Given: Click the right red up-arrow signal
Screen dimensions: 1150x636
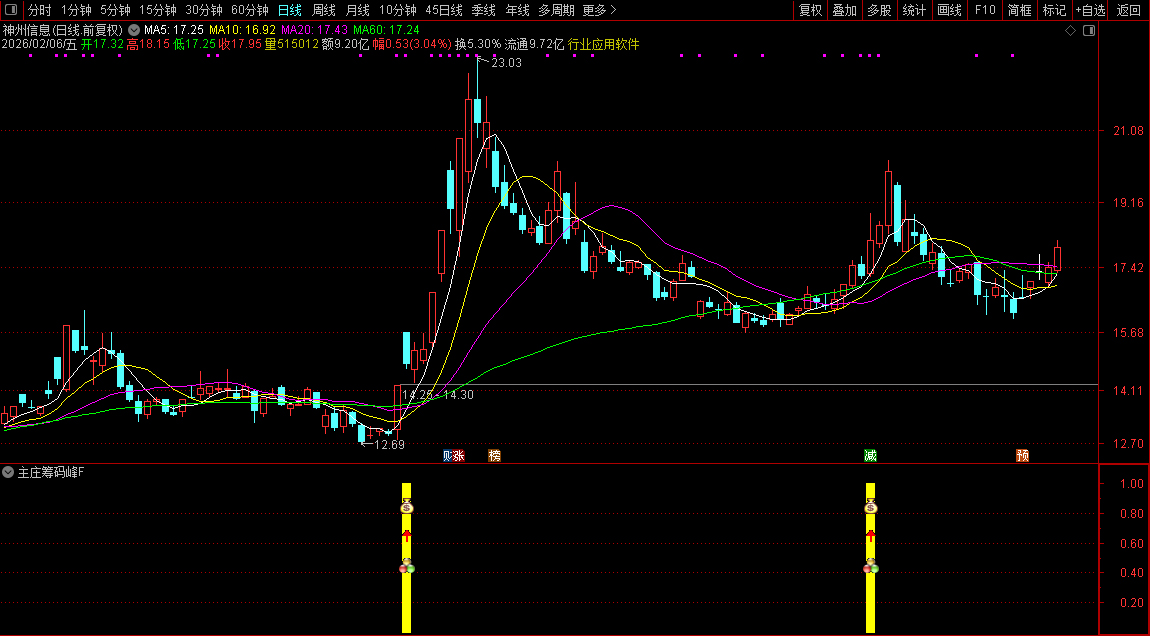Looking at the screenshot, I should point(871,536).
